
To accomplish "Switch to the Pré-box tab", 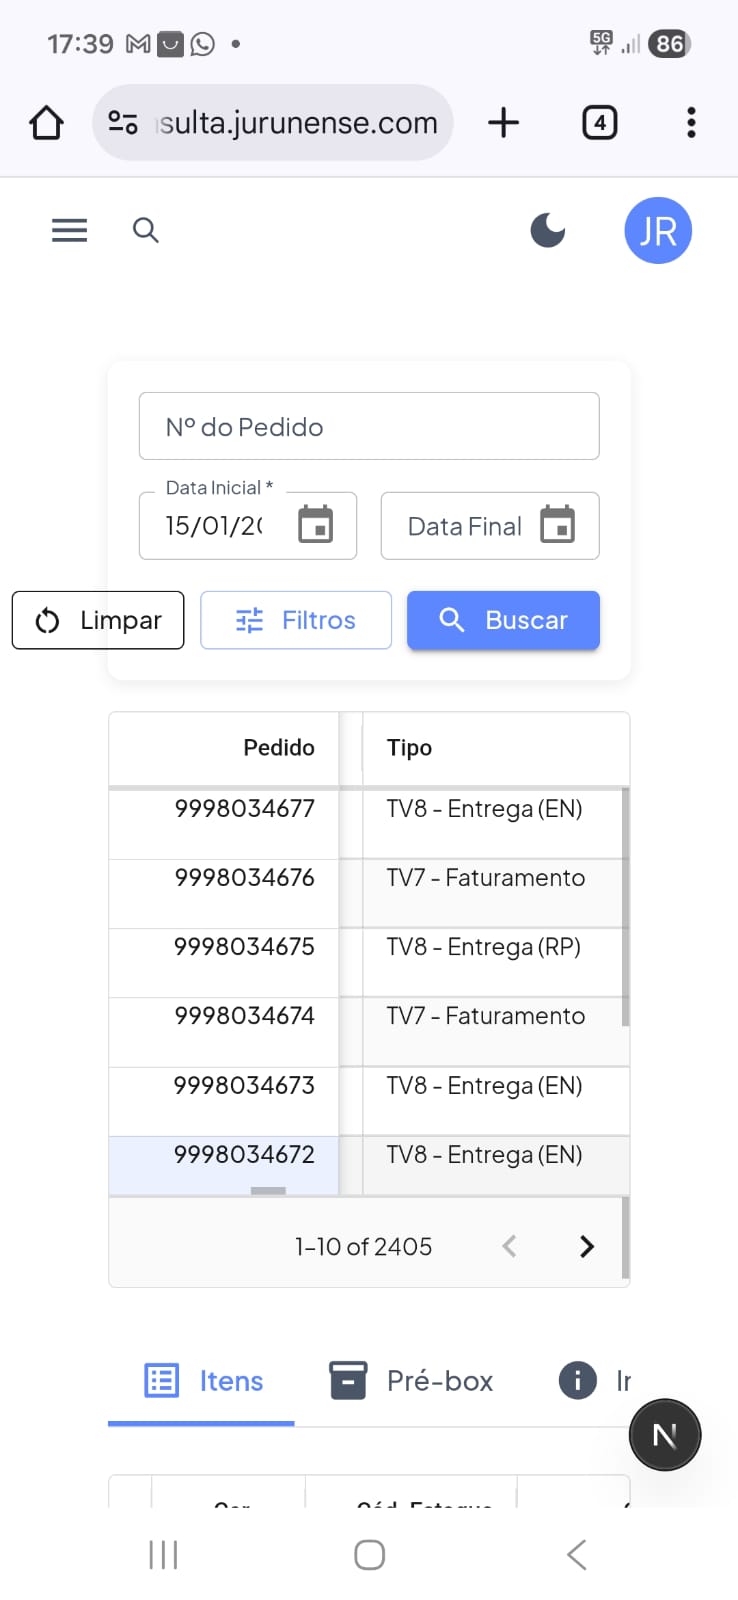I will click(411, 1381).
